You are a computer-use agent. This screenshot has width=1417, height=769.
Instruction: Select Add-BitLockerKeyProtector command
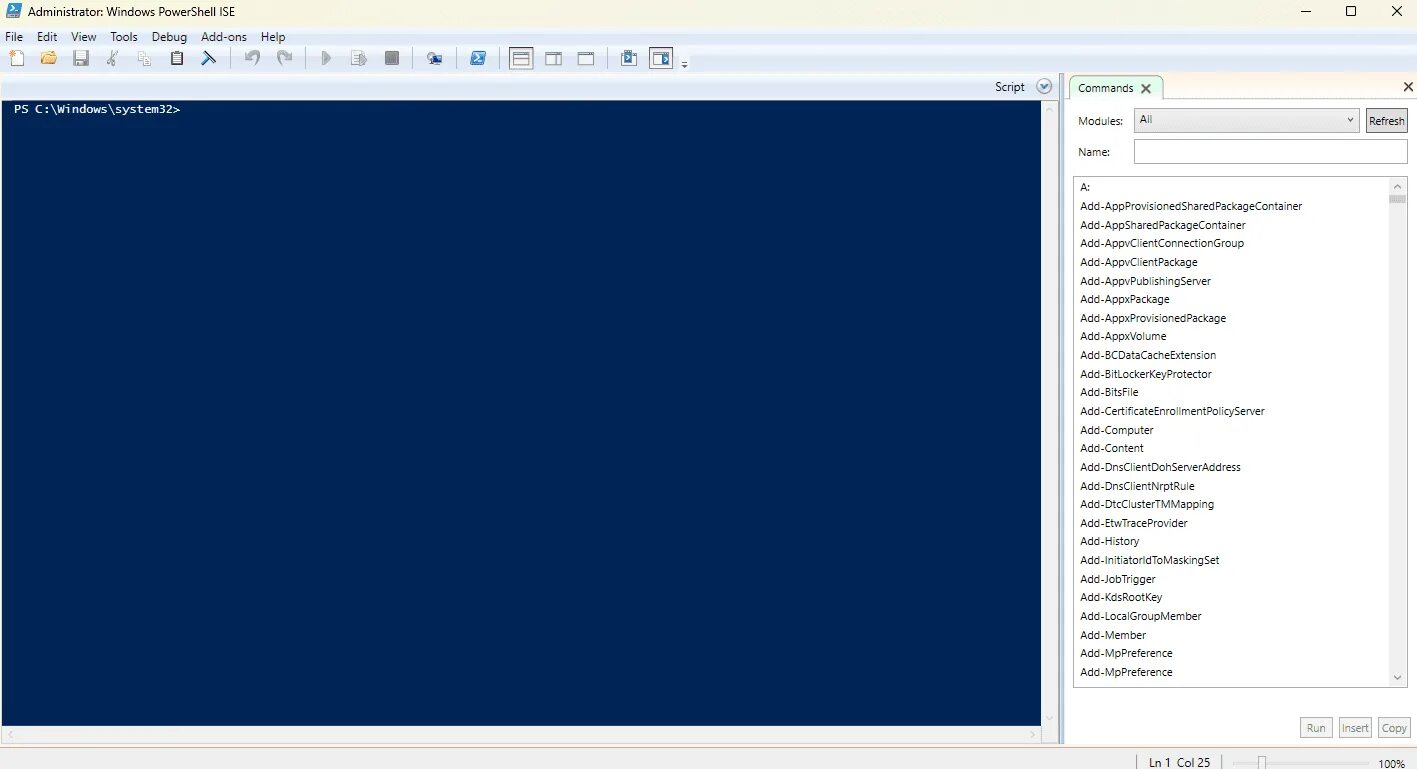click(1145, 374)
